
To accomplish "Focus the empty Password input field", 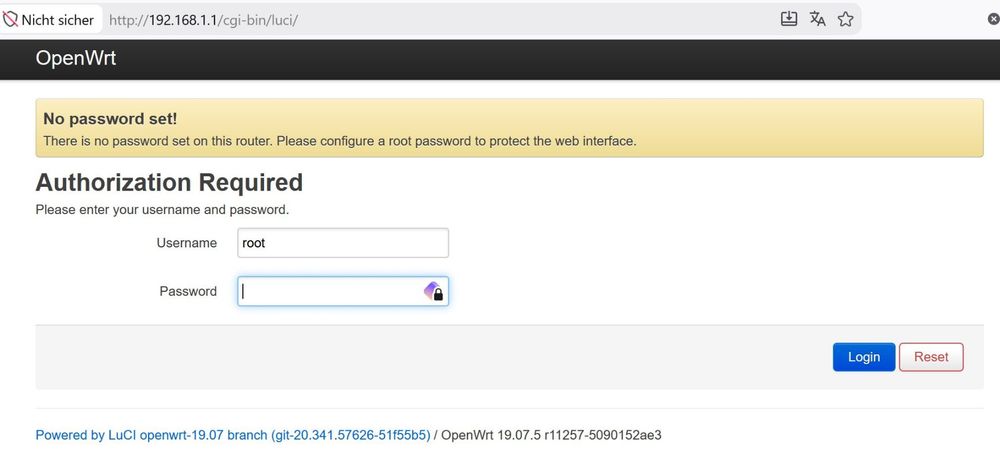I will [x=343, y=291].
